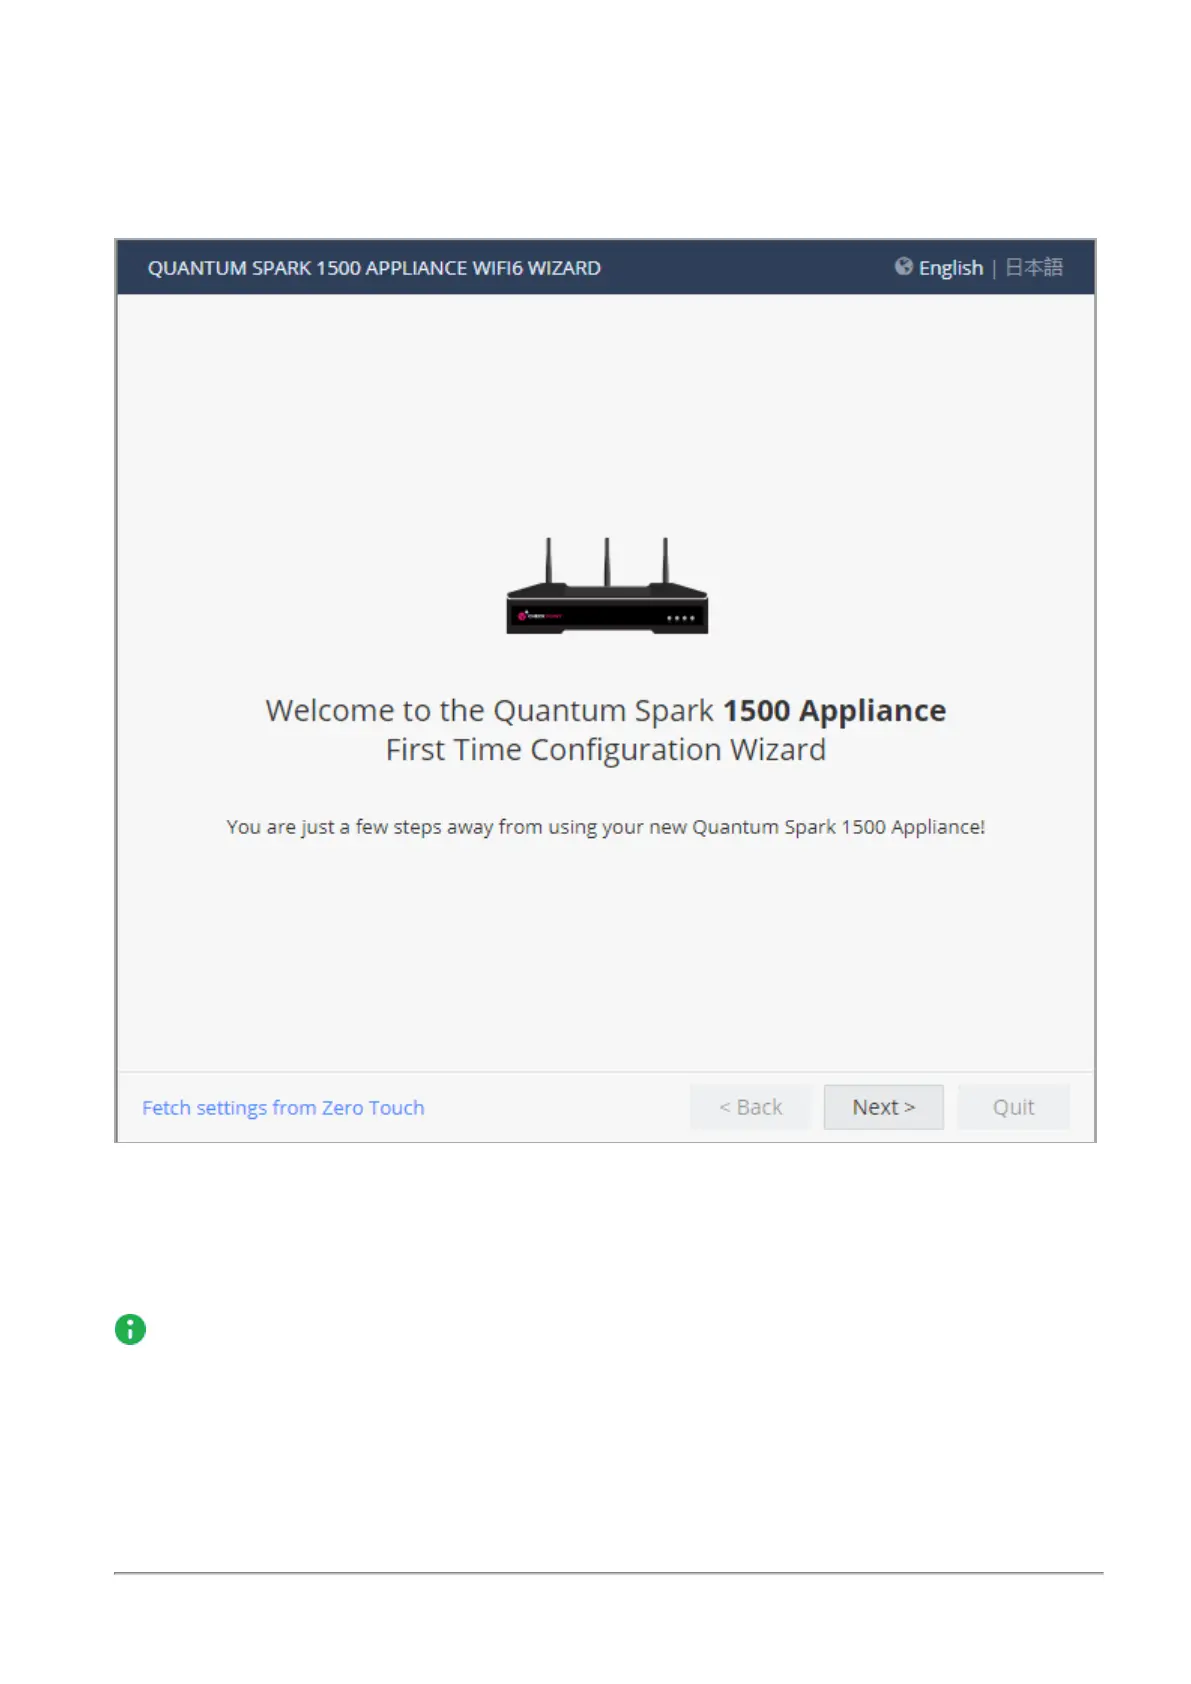Switch wizard language to Japanese 日本語
The width and height of the screenshot is (1191, 1684).
tap(1034, 267)
